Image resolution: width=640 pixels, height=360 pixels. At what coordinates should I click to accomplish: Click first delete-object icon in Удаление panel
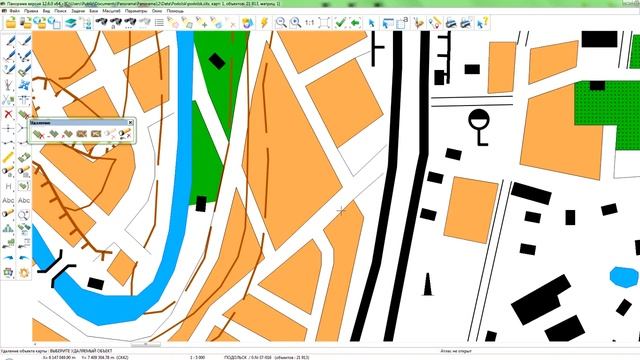click(x=39, y=133)
